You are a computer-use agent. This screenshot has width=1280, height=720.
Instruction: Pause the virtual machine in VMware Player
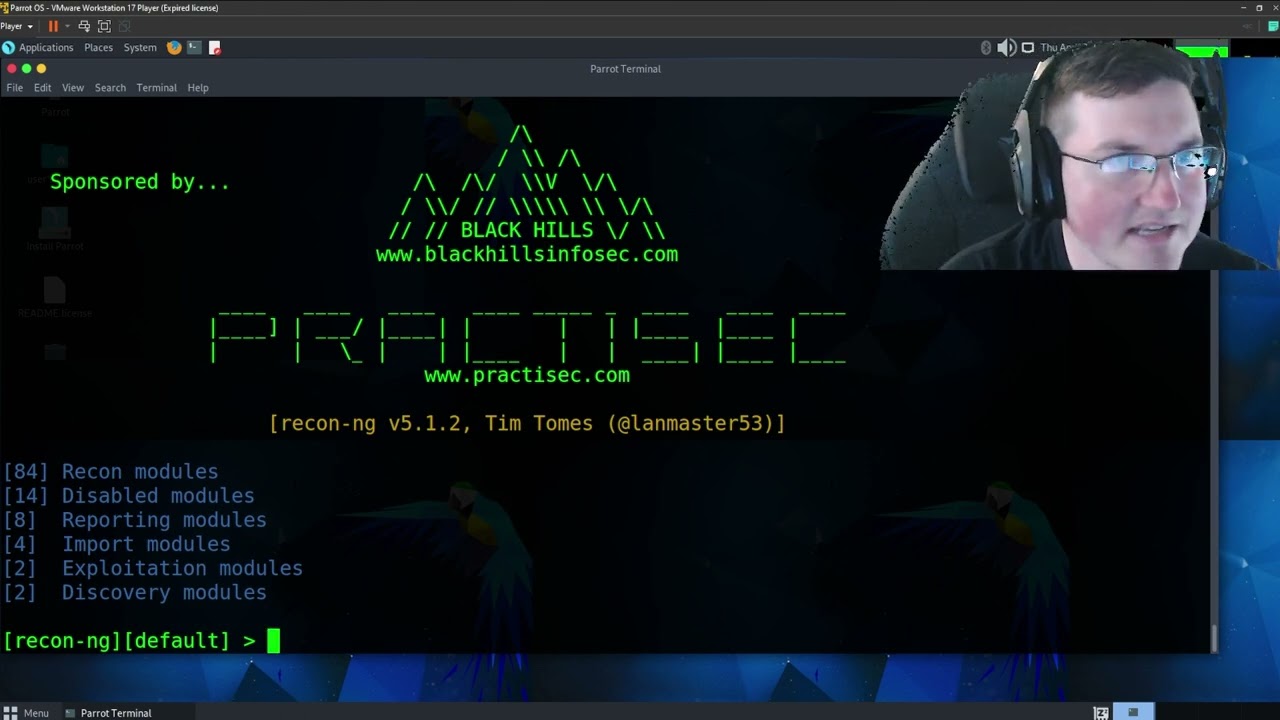[53, 26]
